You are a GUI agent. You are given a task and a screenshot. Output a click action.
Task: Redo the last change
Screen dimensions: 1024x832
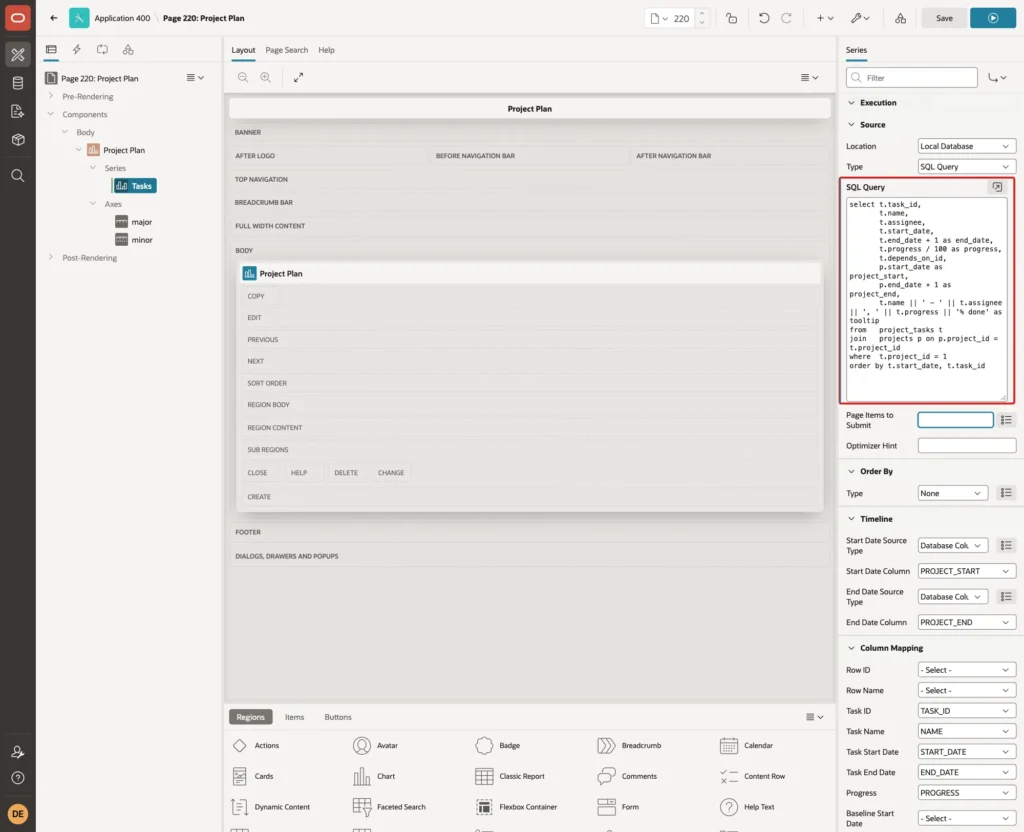(x=786, y=18)
